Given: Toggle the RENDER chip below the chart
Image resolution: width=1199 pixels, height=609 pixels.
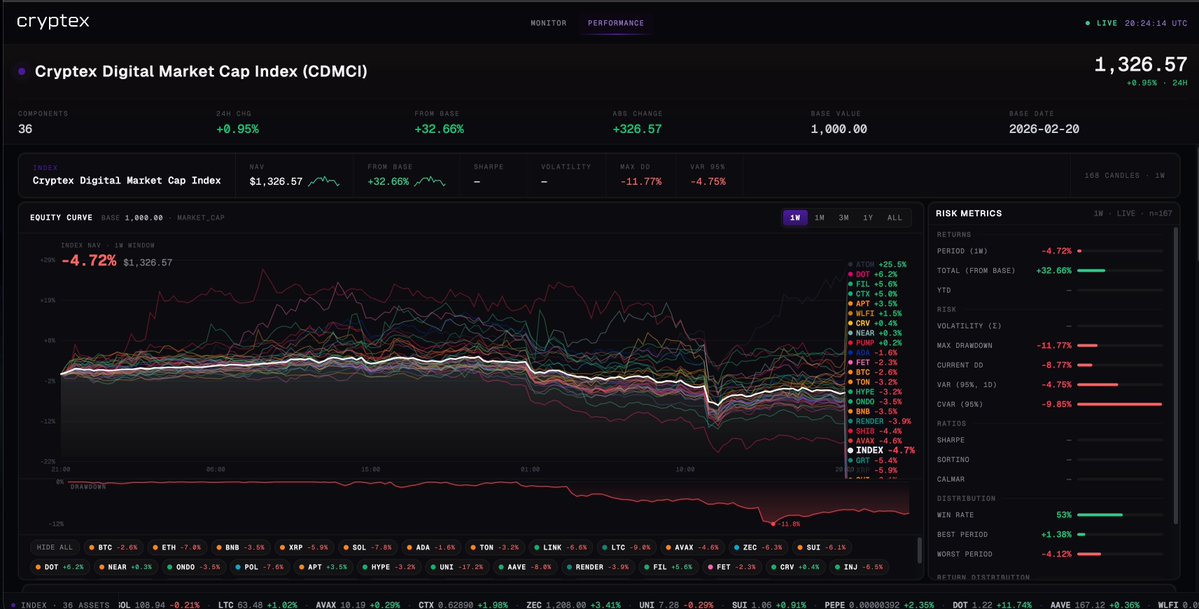Looking at the screenshot, I should click(596, 568).
